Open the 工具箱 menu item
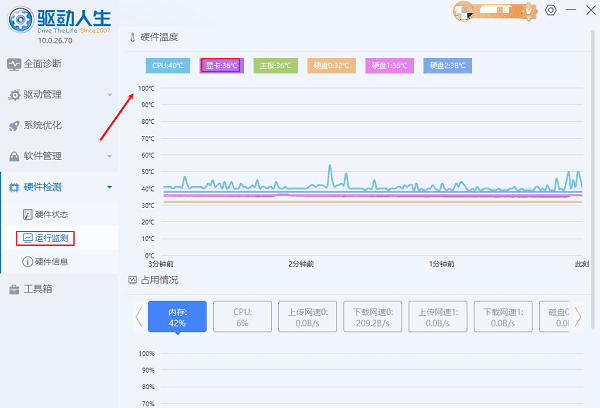The image size is (600, 408). 59,289
